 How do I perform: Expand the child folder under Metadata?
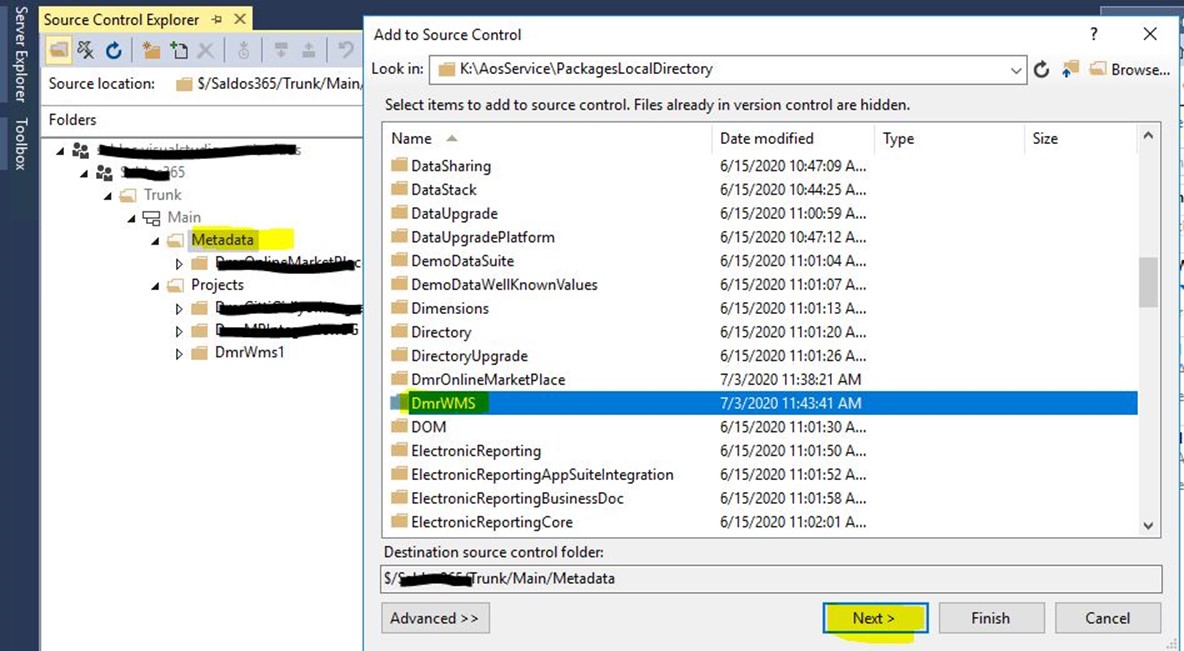pos(179,264)
